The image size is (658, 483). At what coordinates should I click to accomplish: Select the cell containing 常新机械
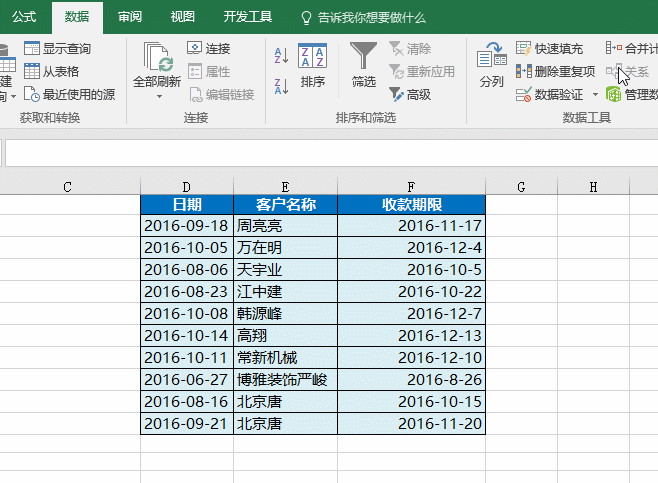click(285, 358)
